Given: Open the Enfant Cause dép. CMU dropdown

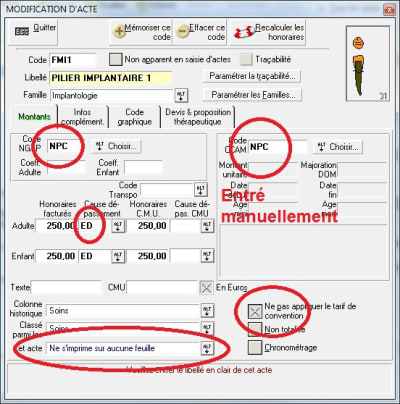Looking at the screenshot, I should pos(207,256).
